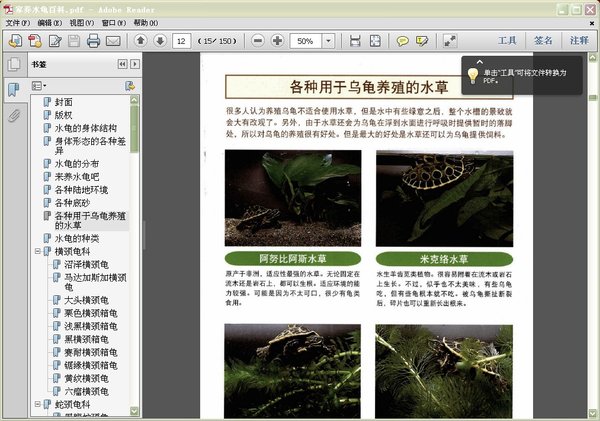Image resolution: width=600 pixels, height=421 pixels.
Task: Open the 文件 menu
Action: click(x=18, y=22)
